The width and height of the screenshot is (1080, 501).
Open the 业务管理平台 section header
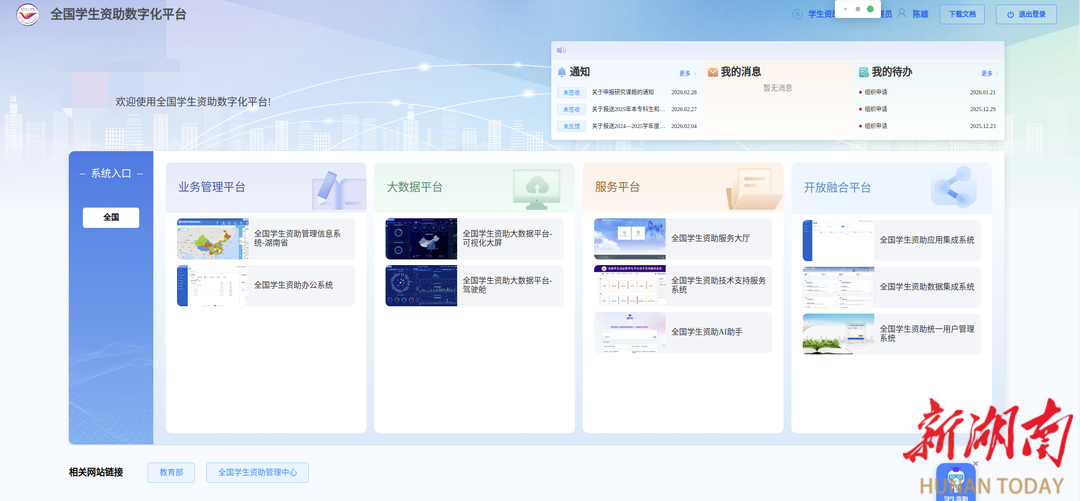tap(212, 187)
